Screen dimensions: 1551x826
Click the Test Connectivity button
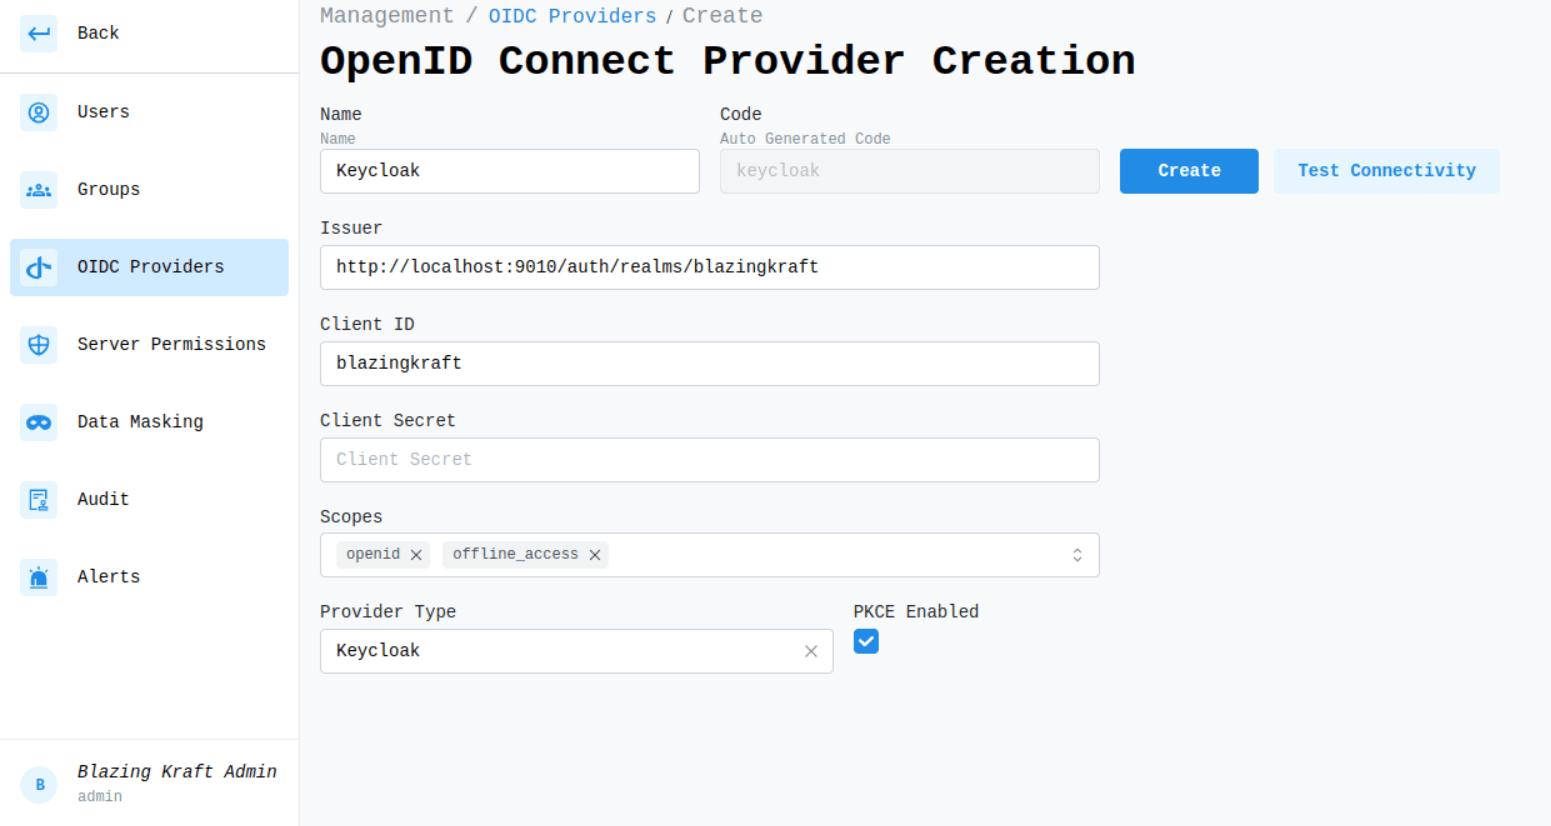[x=1386, y=171]
